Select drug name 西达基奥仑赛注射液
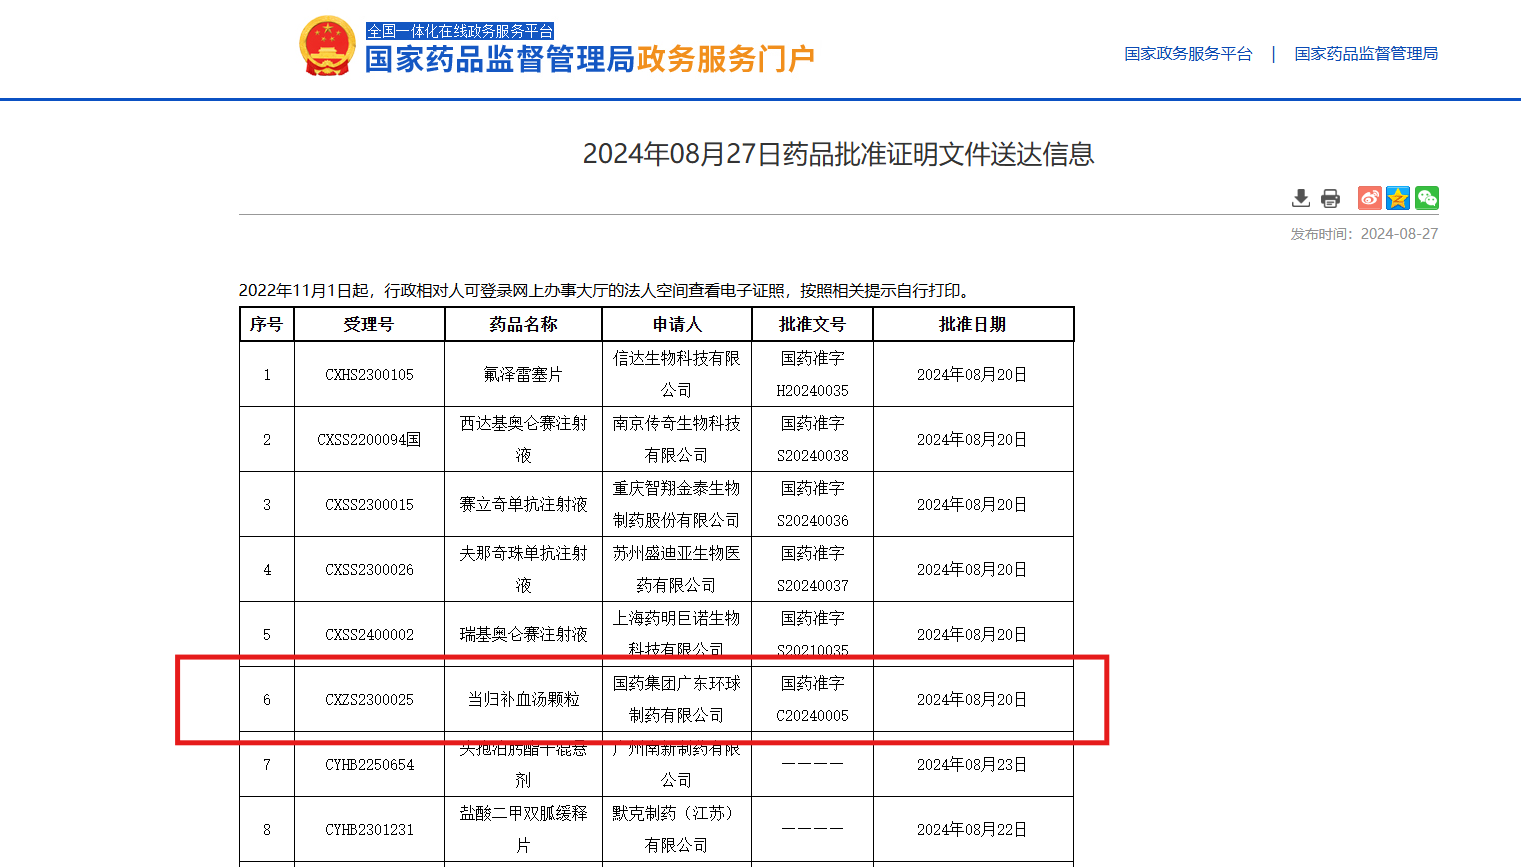The image size is (1521, 867). tap(523, 439)
